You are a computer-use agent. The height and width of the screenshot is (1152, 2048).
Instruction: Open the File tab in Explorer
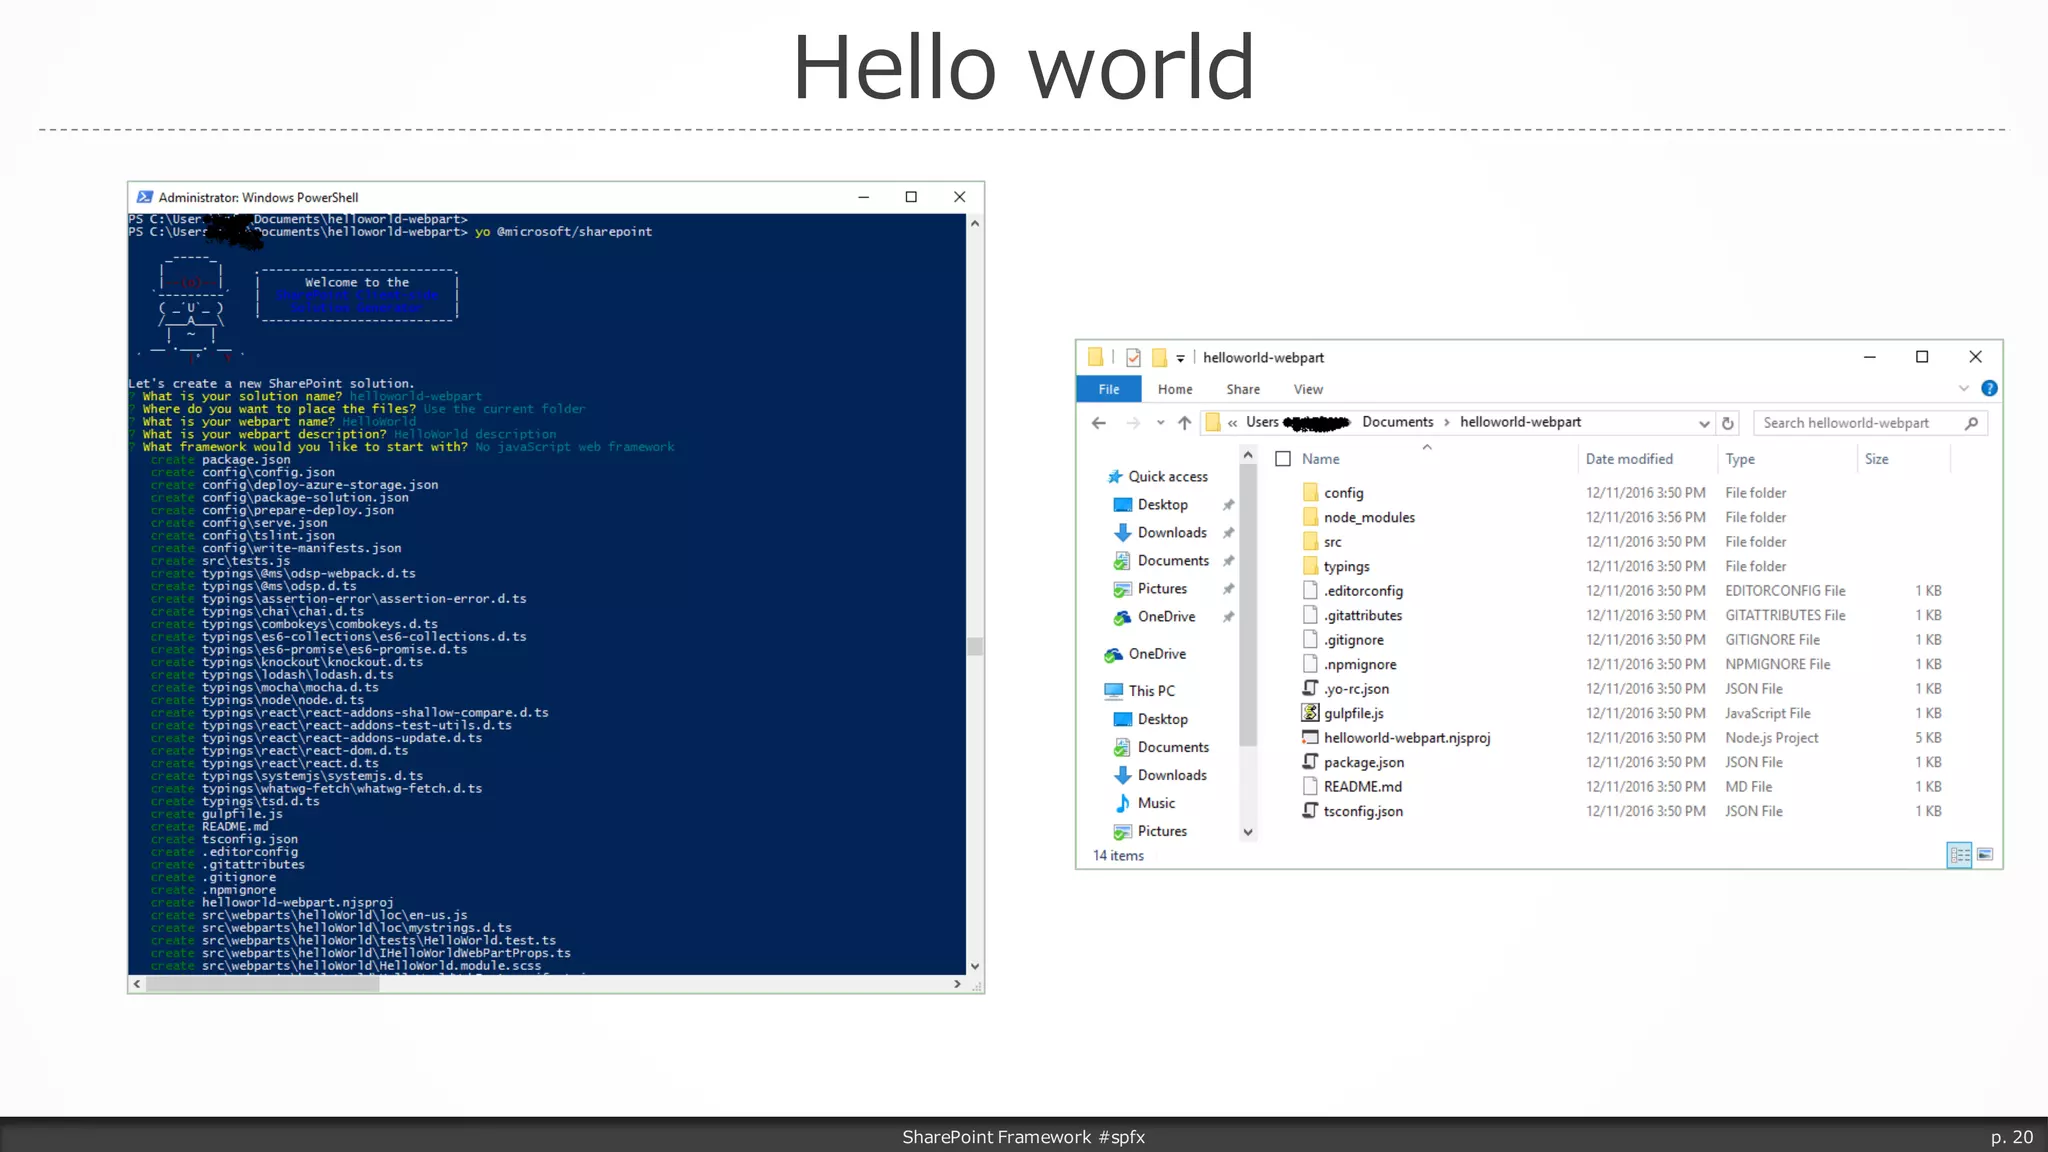1109,389
